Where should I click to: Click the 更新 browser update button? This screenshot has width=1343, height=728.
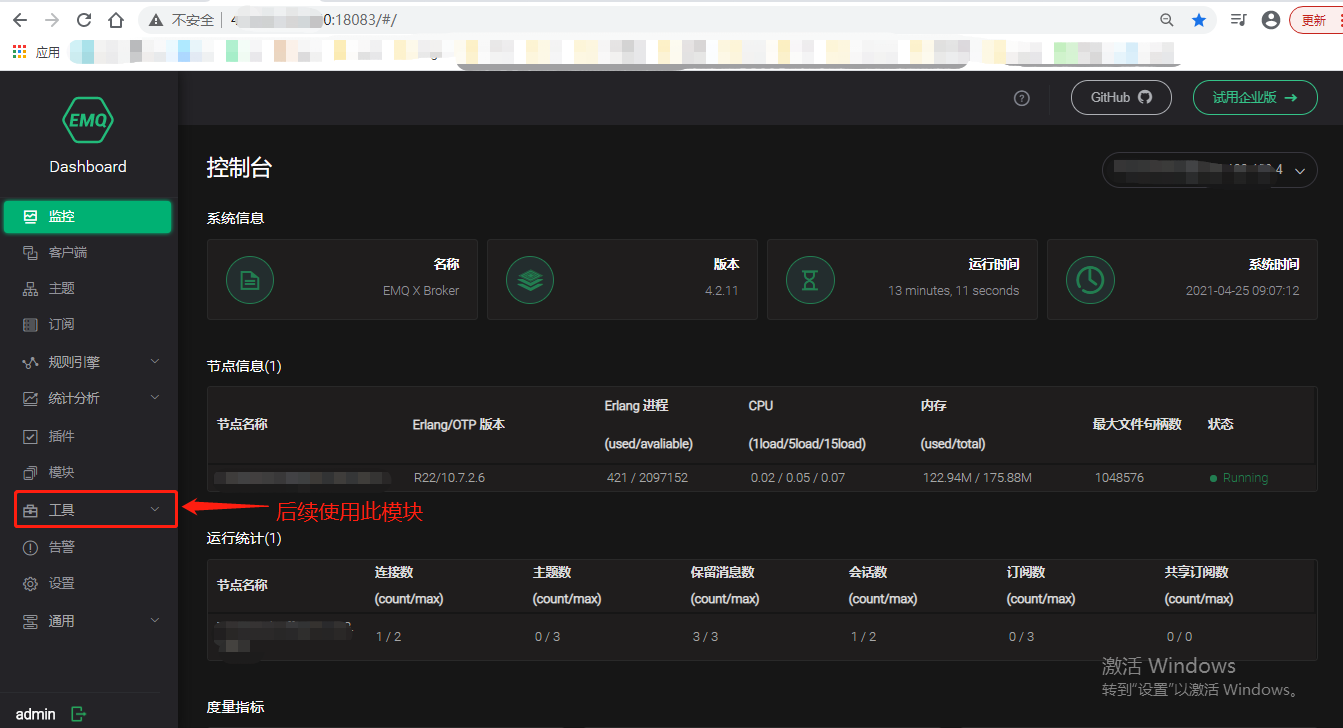click(x=1316, y=20)
